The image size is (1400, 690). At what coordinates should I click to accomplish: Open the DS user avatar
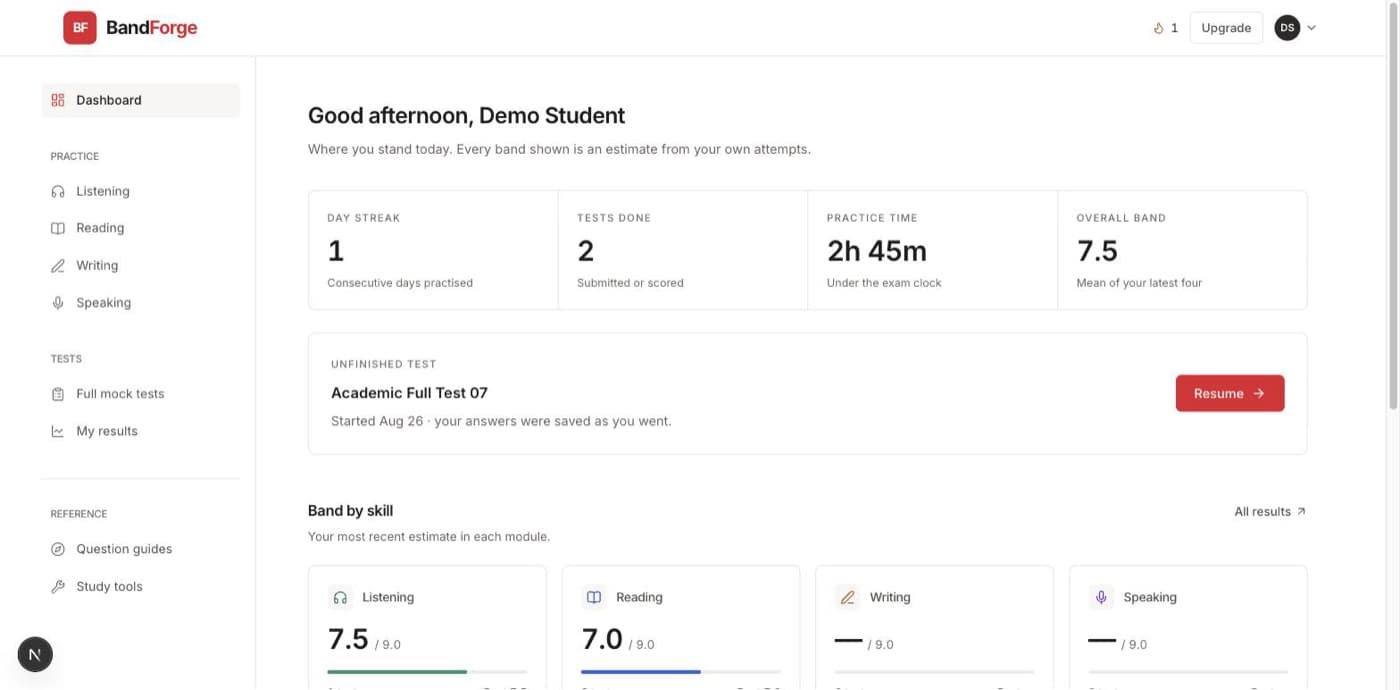(x=1287, y=28)
